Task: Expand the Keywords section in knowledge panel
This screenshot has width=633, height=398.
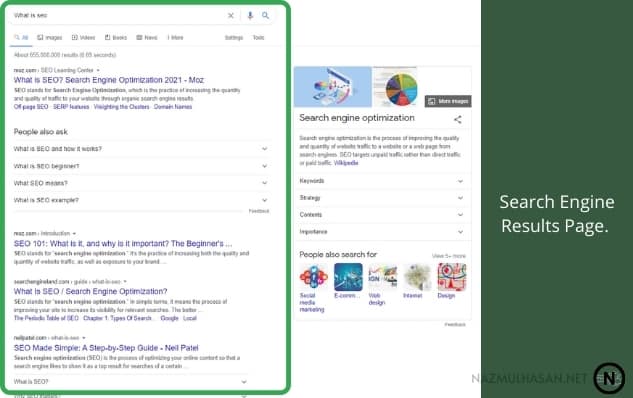Action: (381, 181)
